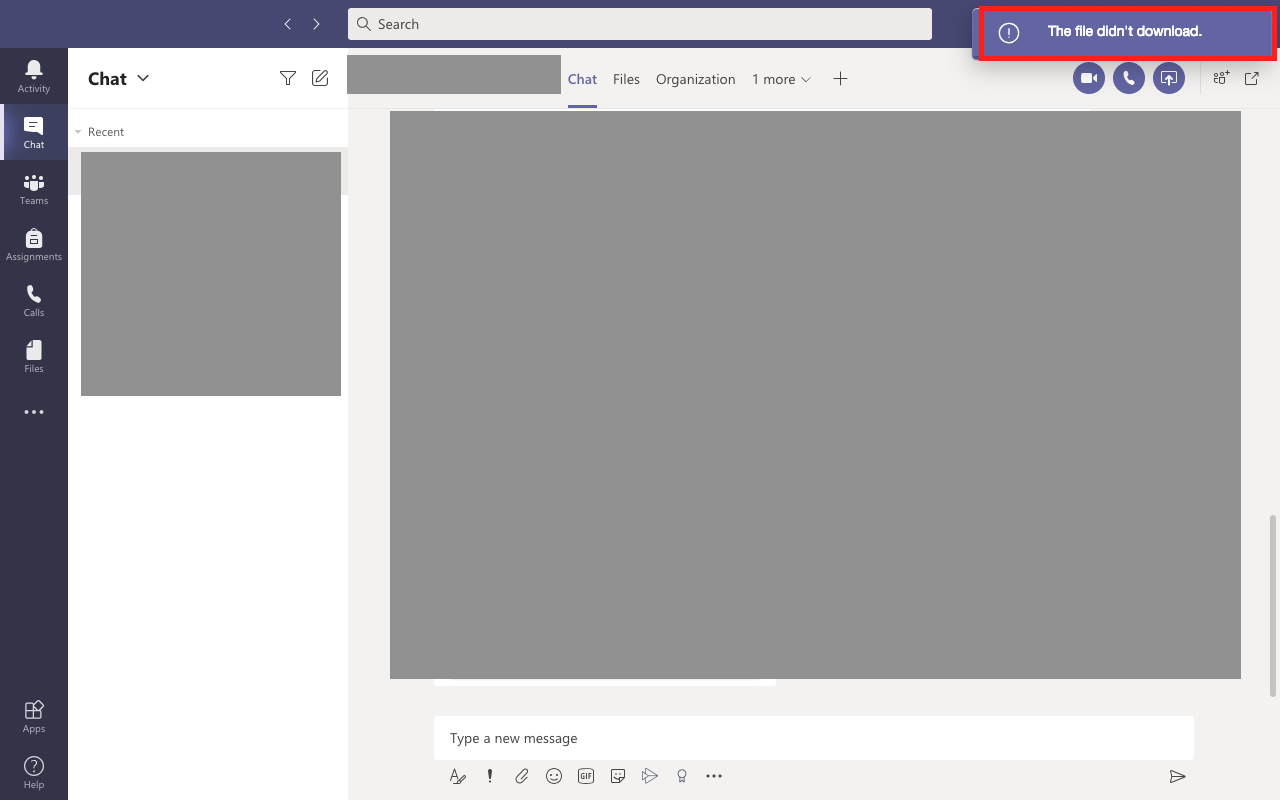Image resolution: width=1280 pixels, height=800 pixels.
Task: Open the sticker picker
Action: [x=618, y=776]
